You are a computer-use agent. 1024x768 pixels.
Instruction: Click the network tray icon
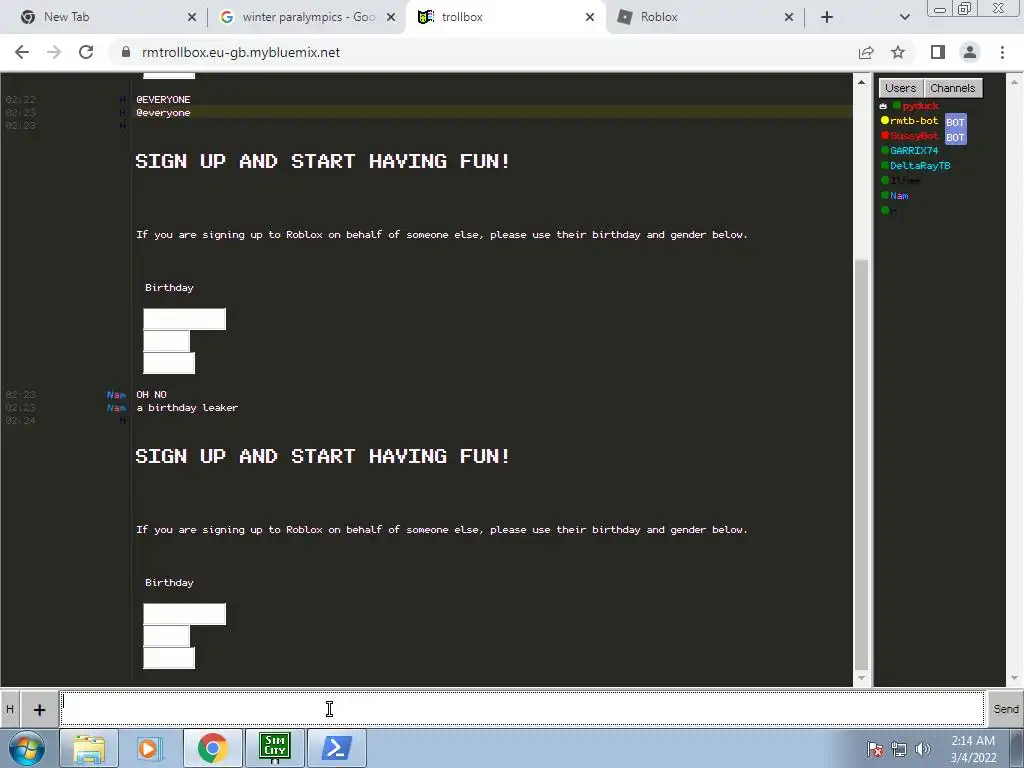pyautogui.click(x=899, y=749)
